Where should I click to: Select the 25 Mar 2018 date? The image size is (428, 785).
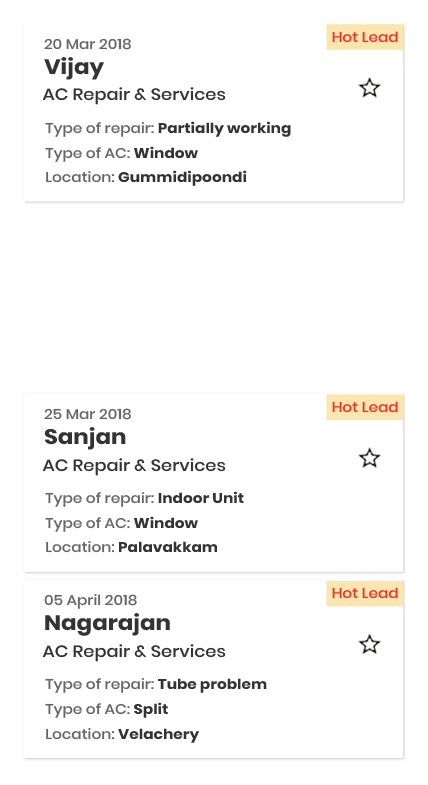point(88,414)
